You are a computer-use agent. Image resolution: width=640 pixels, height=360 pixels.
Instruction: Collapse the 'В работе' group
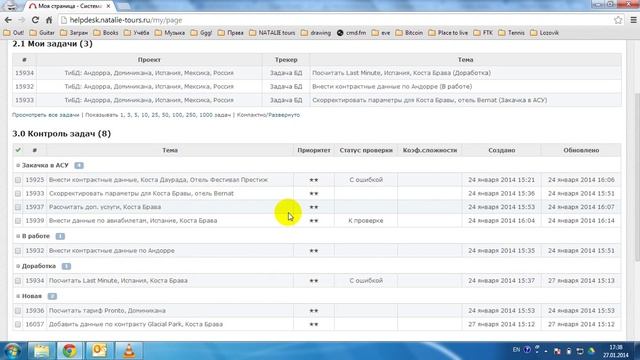click(18, 236)
